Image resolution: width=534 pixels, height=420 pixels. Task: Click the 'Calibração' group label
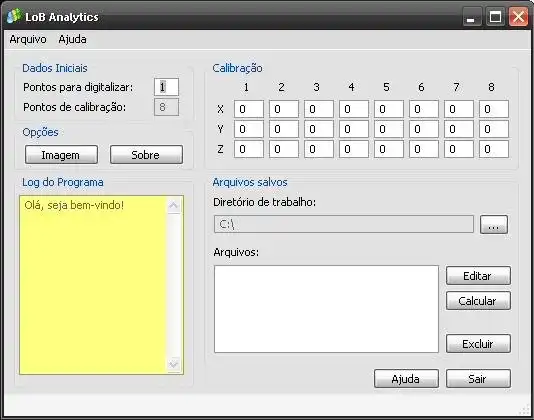click(x=237, y=68)
